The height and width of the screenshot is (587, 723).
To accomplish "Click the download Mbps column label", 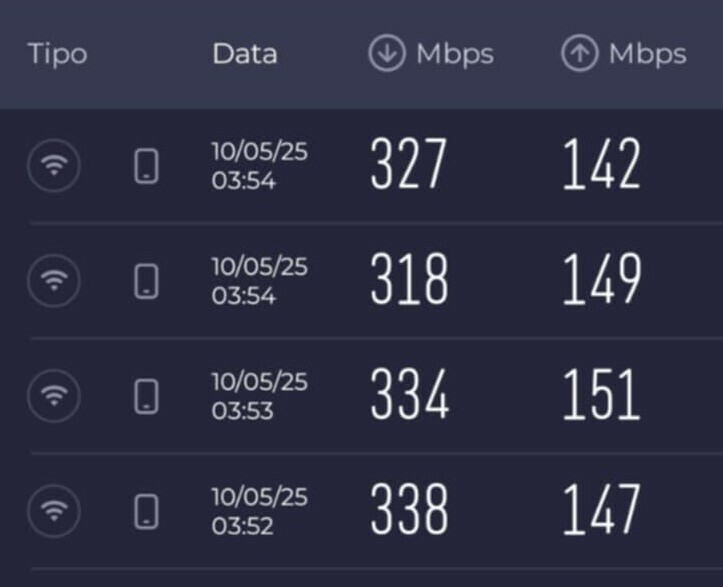I will point(455,55).
